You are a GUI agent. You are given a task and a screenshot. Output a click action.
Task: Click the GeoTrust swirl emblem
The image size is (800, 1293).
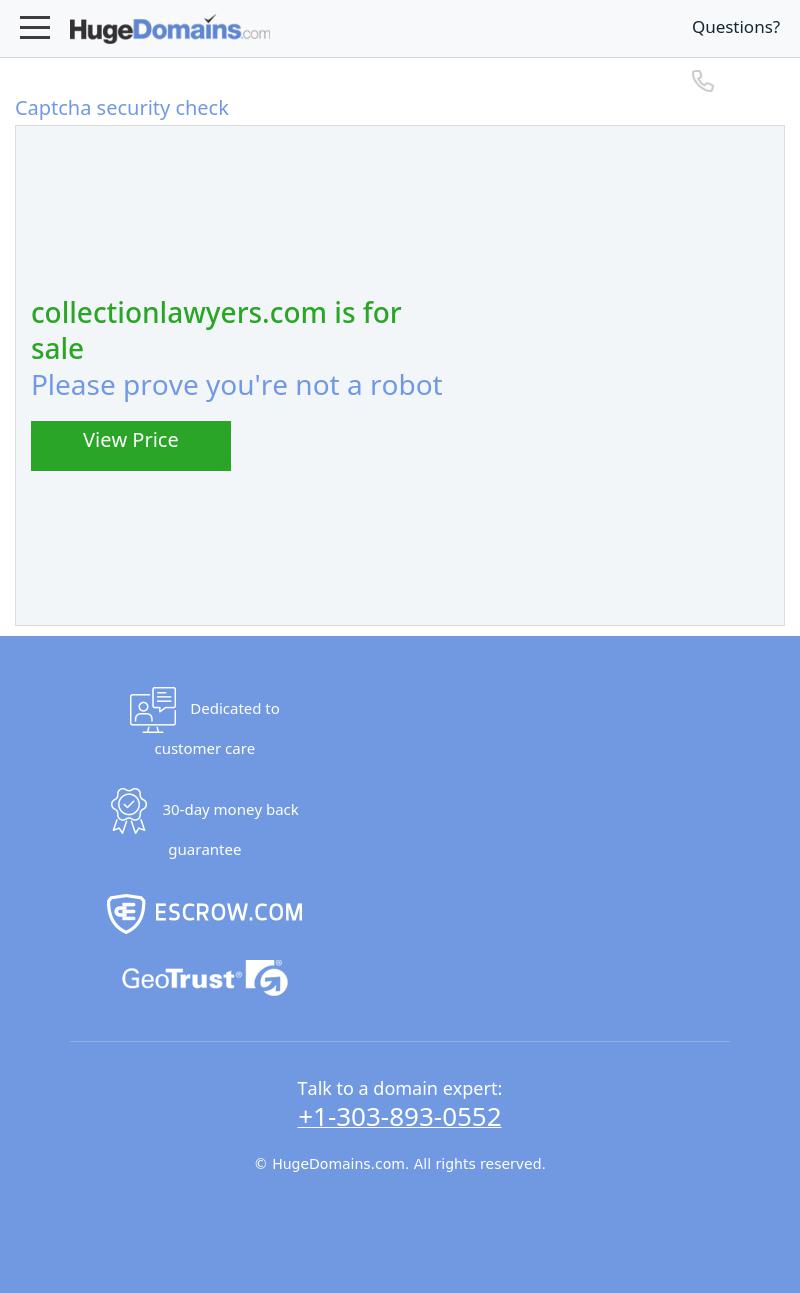[x=267, y=978]
